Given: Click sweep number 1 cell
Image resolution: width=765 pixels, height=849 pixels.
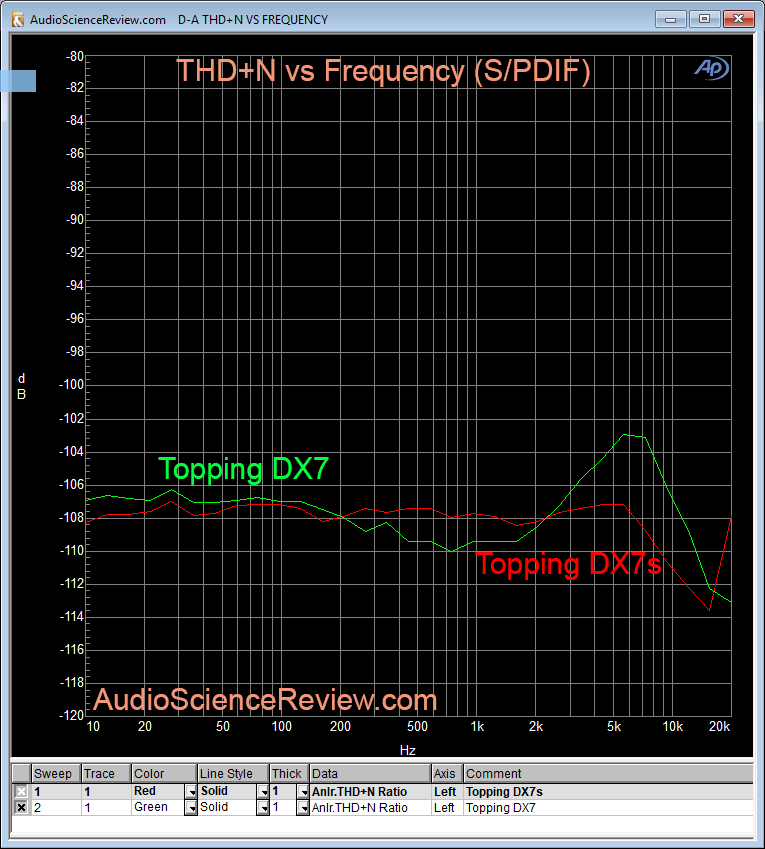Looking at the screenshot, I should 56,792.
